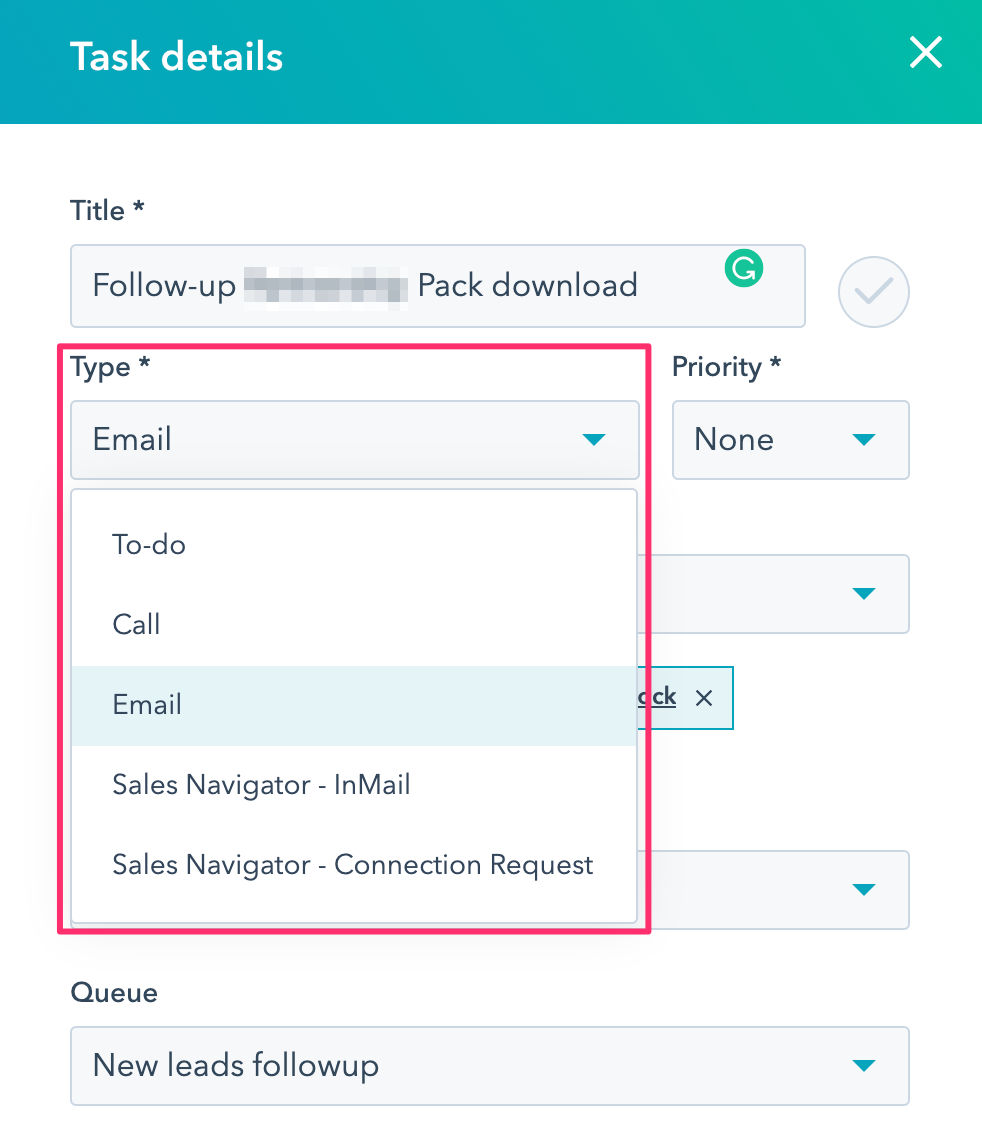This screenshot has height=1124, width=982.
Task: Click the caret arrow in Queue field
Action: point(864,1066)
